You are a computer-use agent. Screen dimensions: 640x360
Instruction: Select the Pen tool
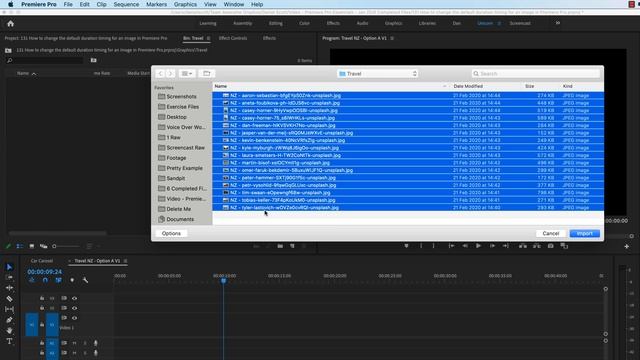pos(9,320)
